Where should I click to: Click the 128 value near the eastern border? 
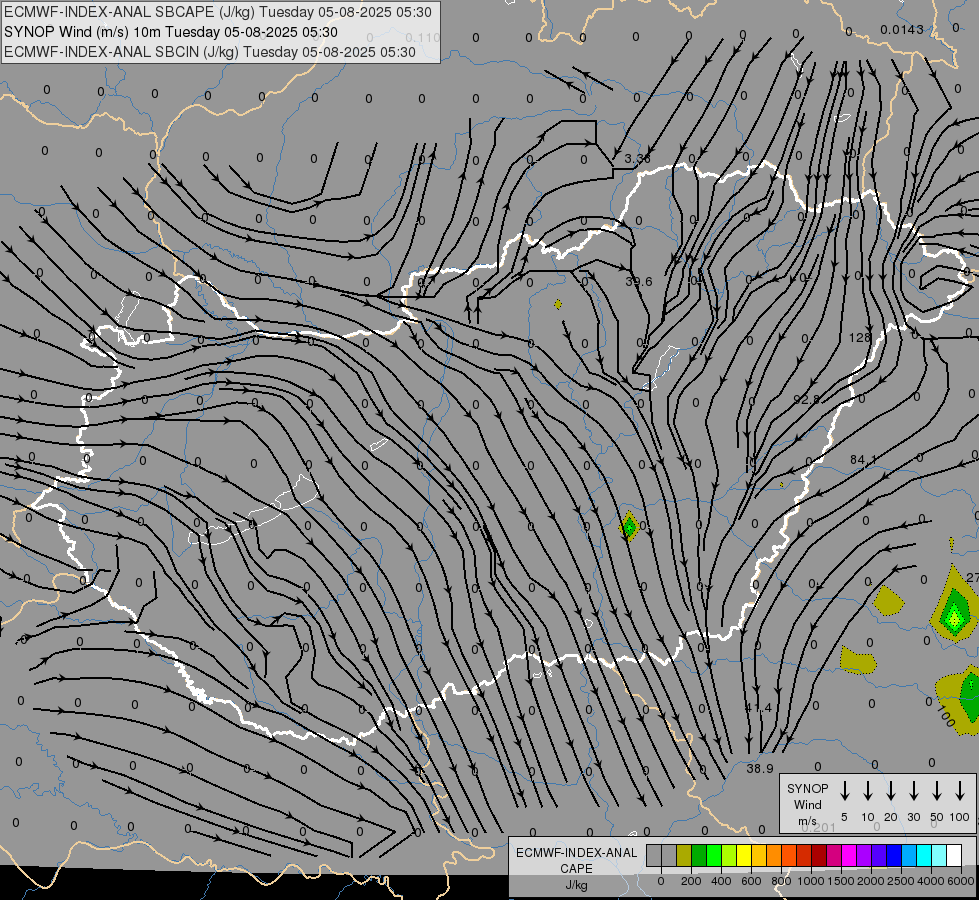(860, 337)
